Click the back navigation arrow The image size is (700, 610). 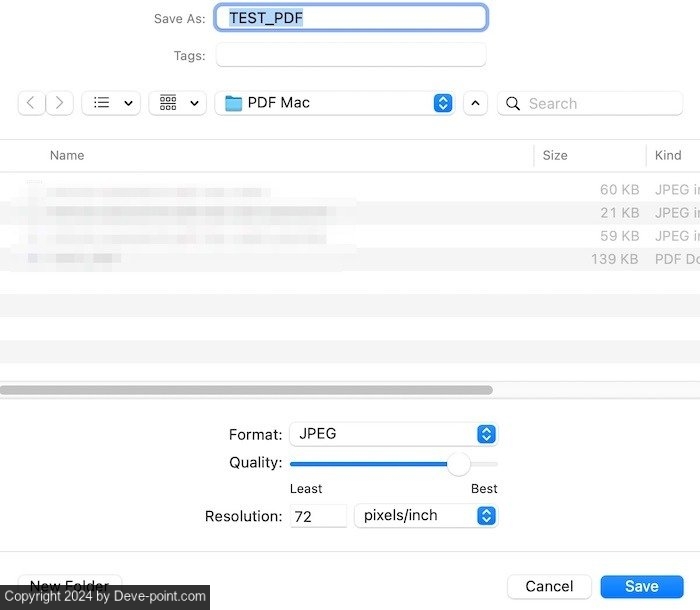(31, 103)
